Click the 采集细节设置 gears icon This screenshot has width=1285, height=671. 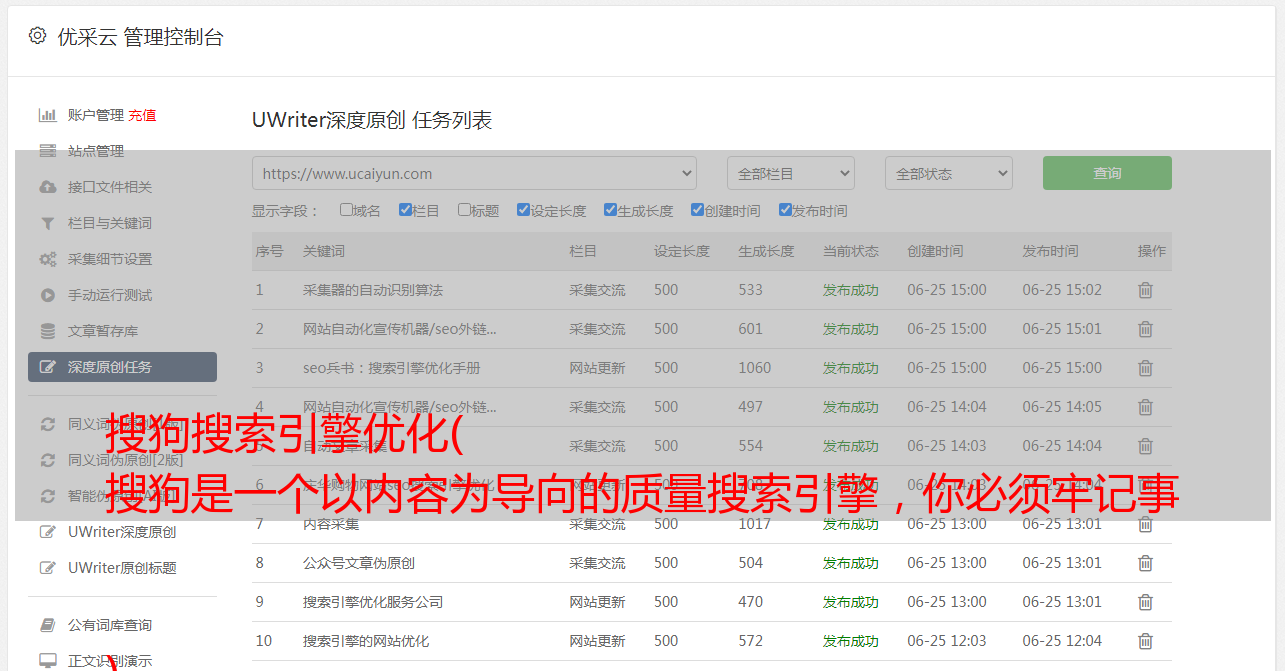pyautogui.click(x=47, y=259)
